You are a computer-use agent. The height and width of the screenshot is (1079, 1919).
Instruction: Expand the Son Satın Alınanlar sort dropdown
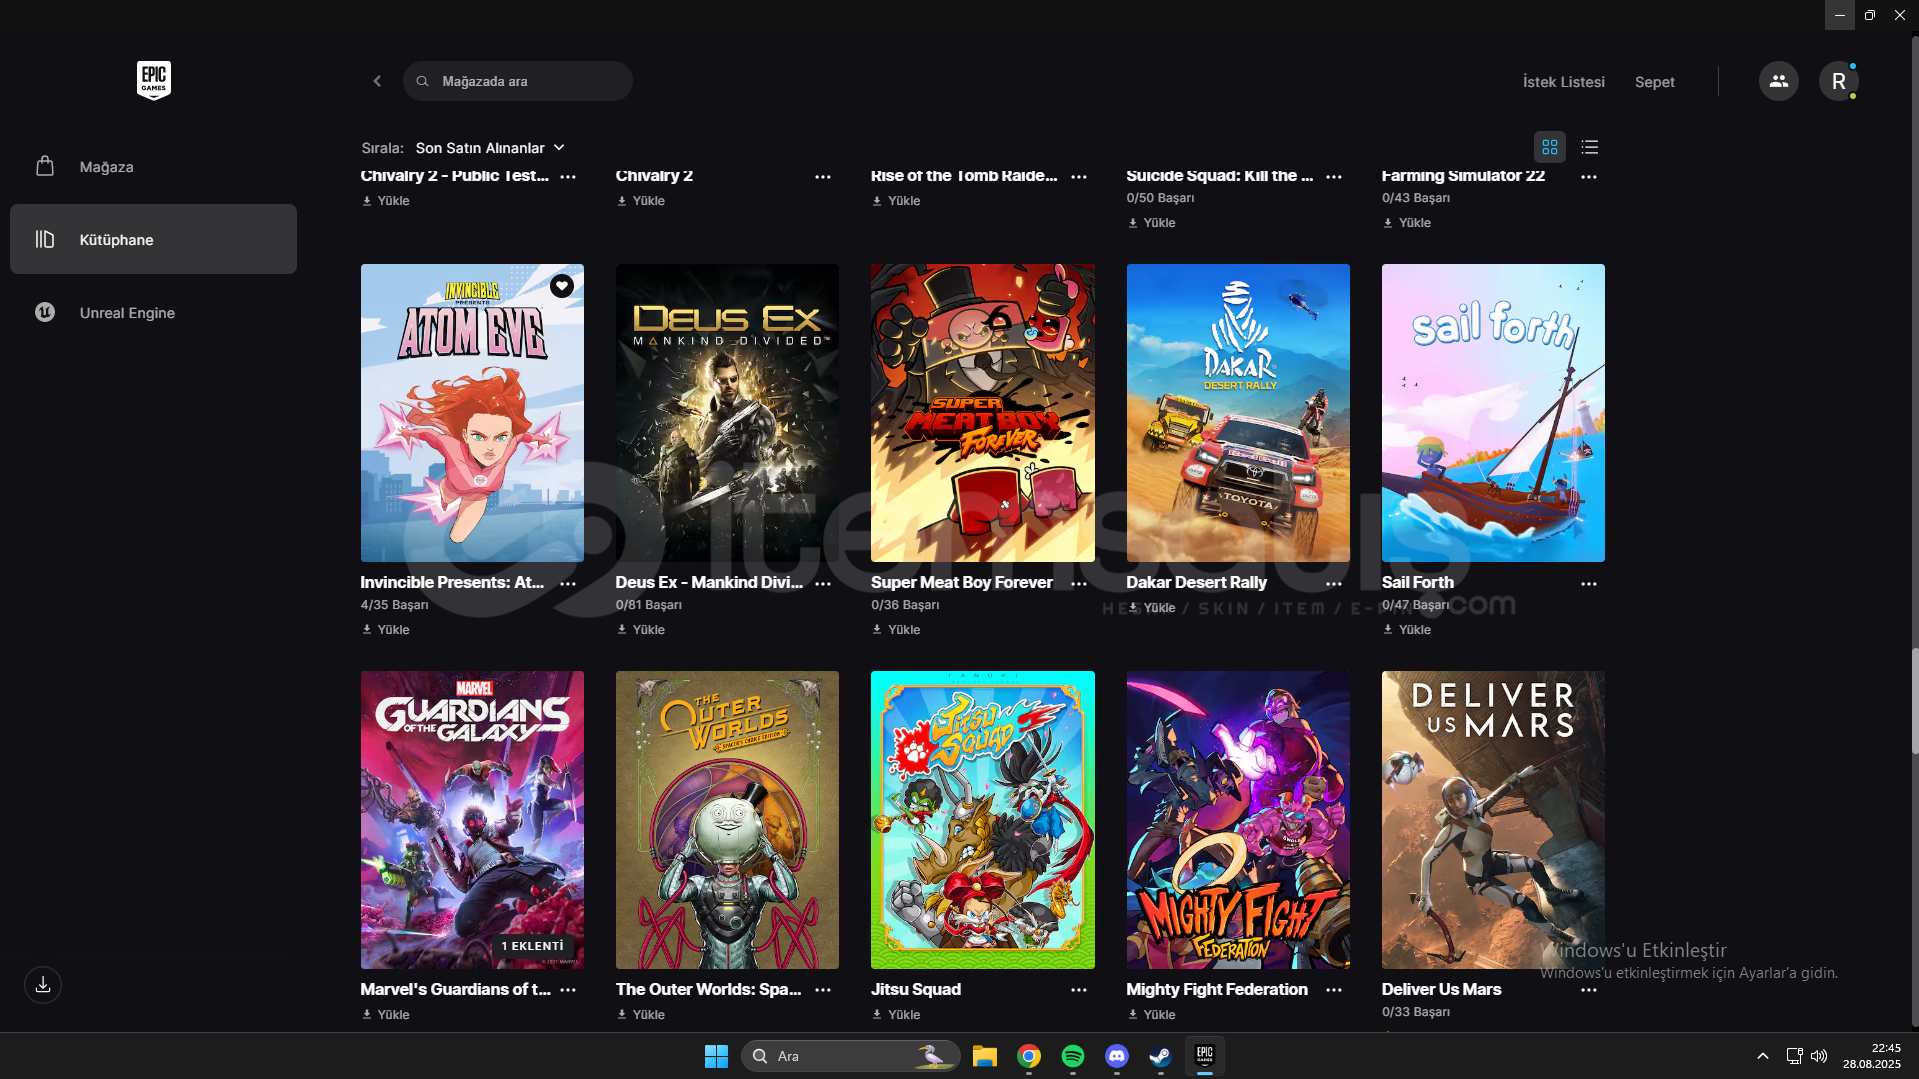click(x=490, y=148)
